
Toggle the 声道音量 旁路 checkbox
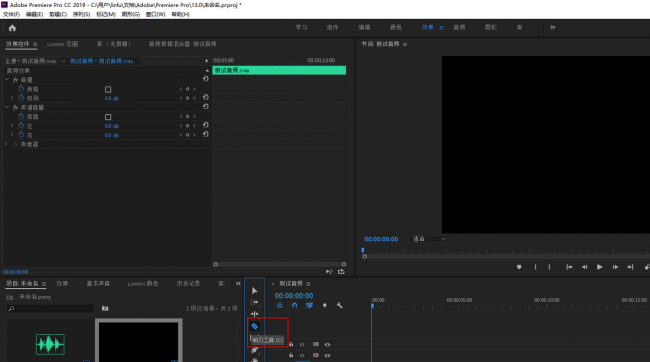click(x=108, y=117)
